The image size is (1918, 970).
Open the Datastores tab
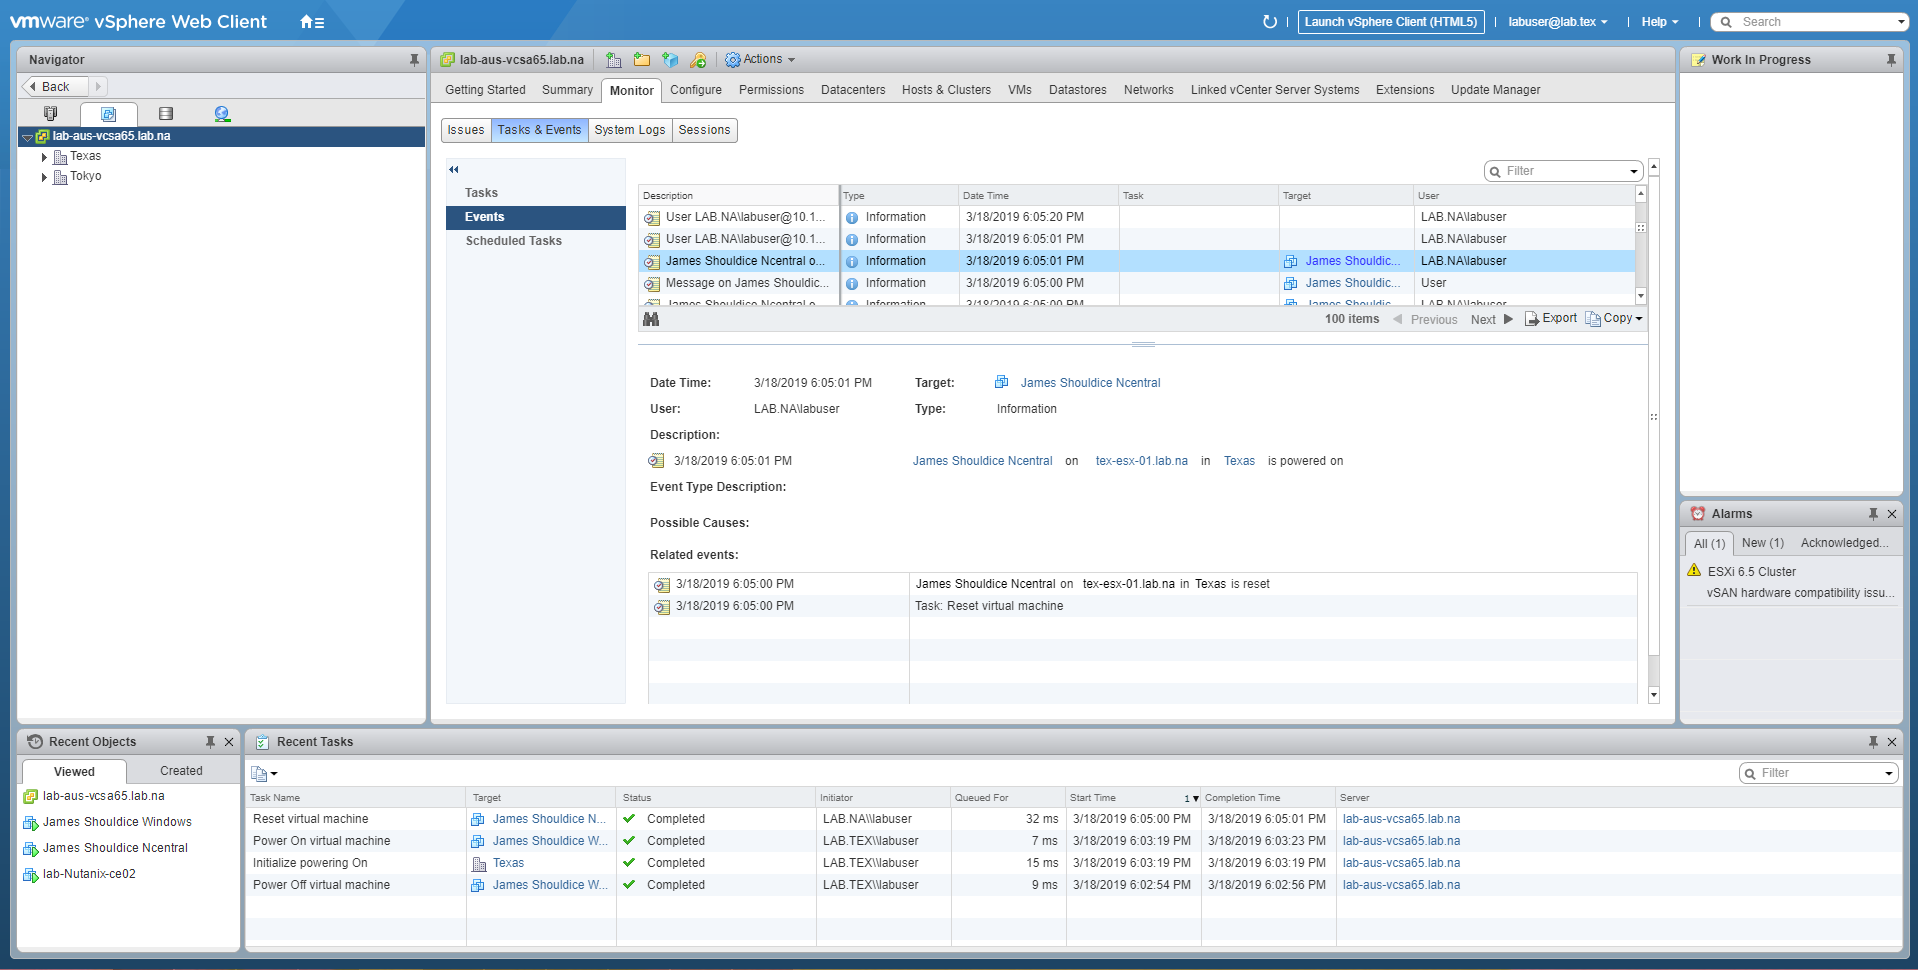pyautogui.click(x=1078, y=90)
